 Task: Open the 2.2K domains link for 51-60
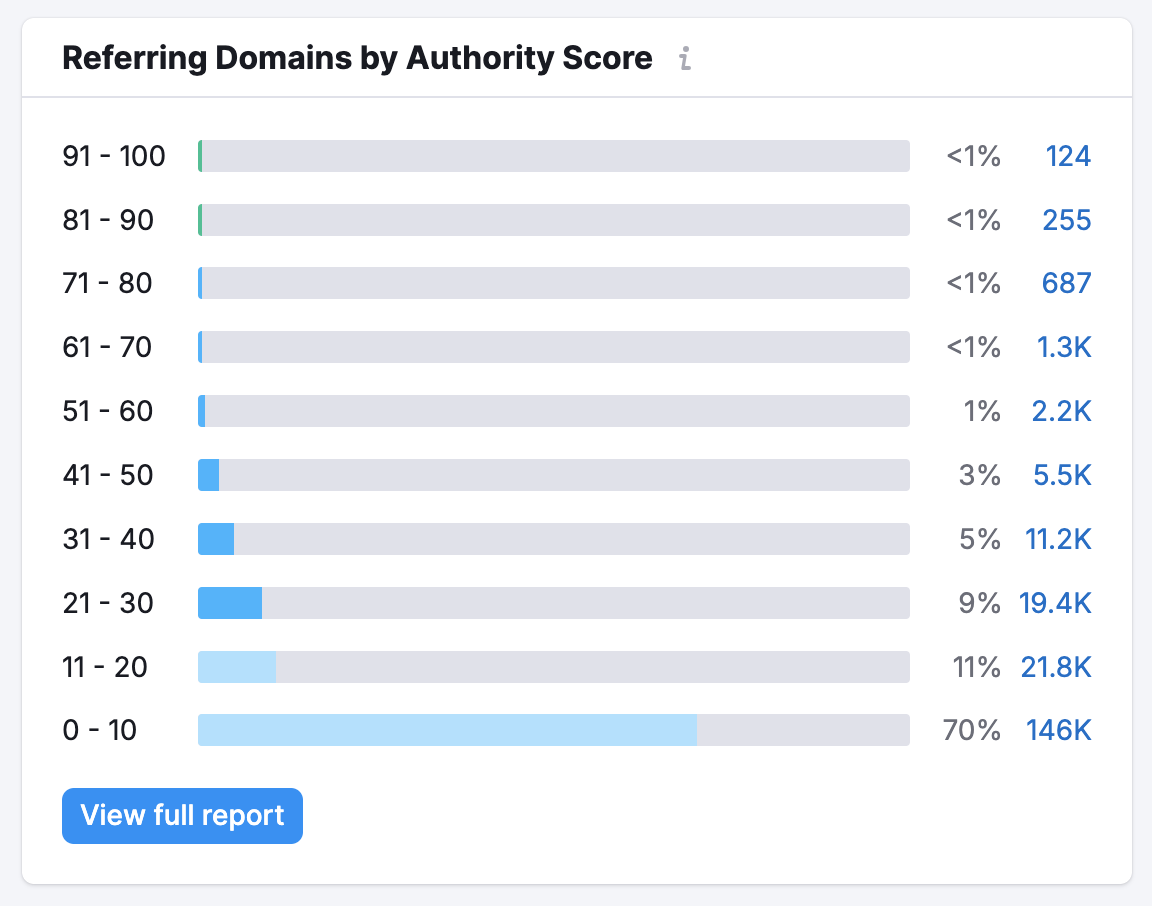coord(1061,411)
